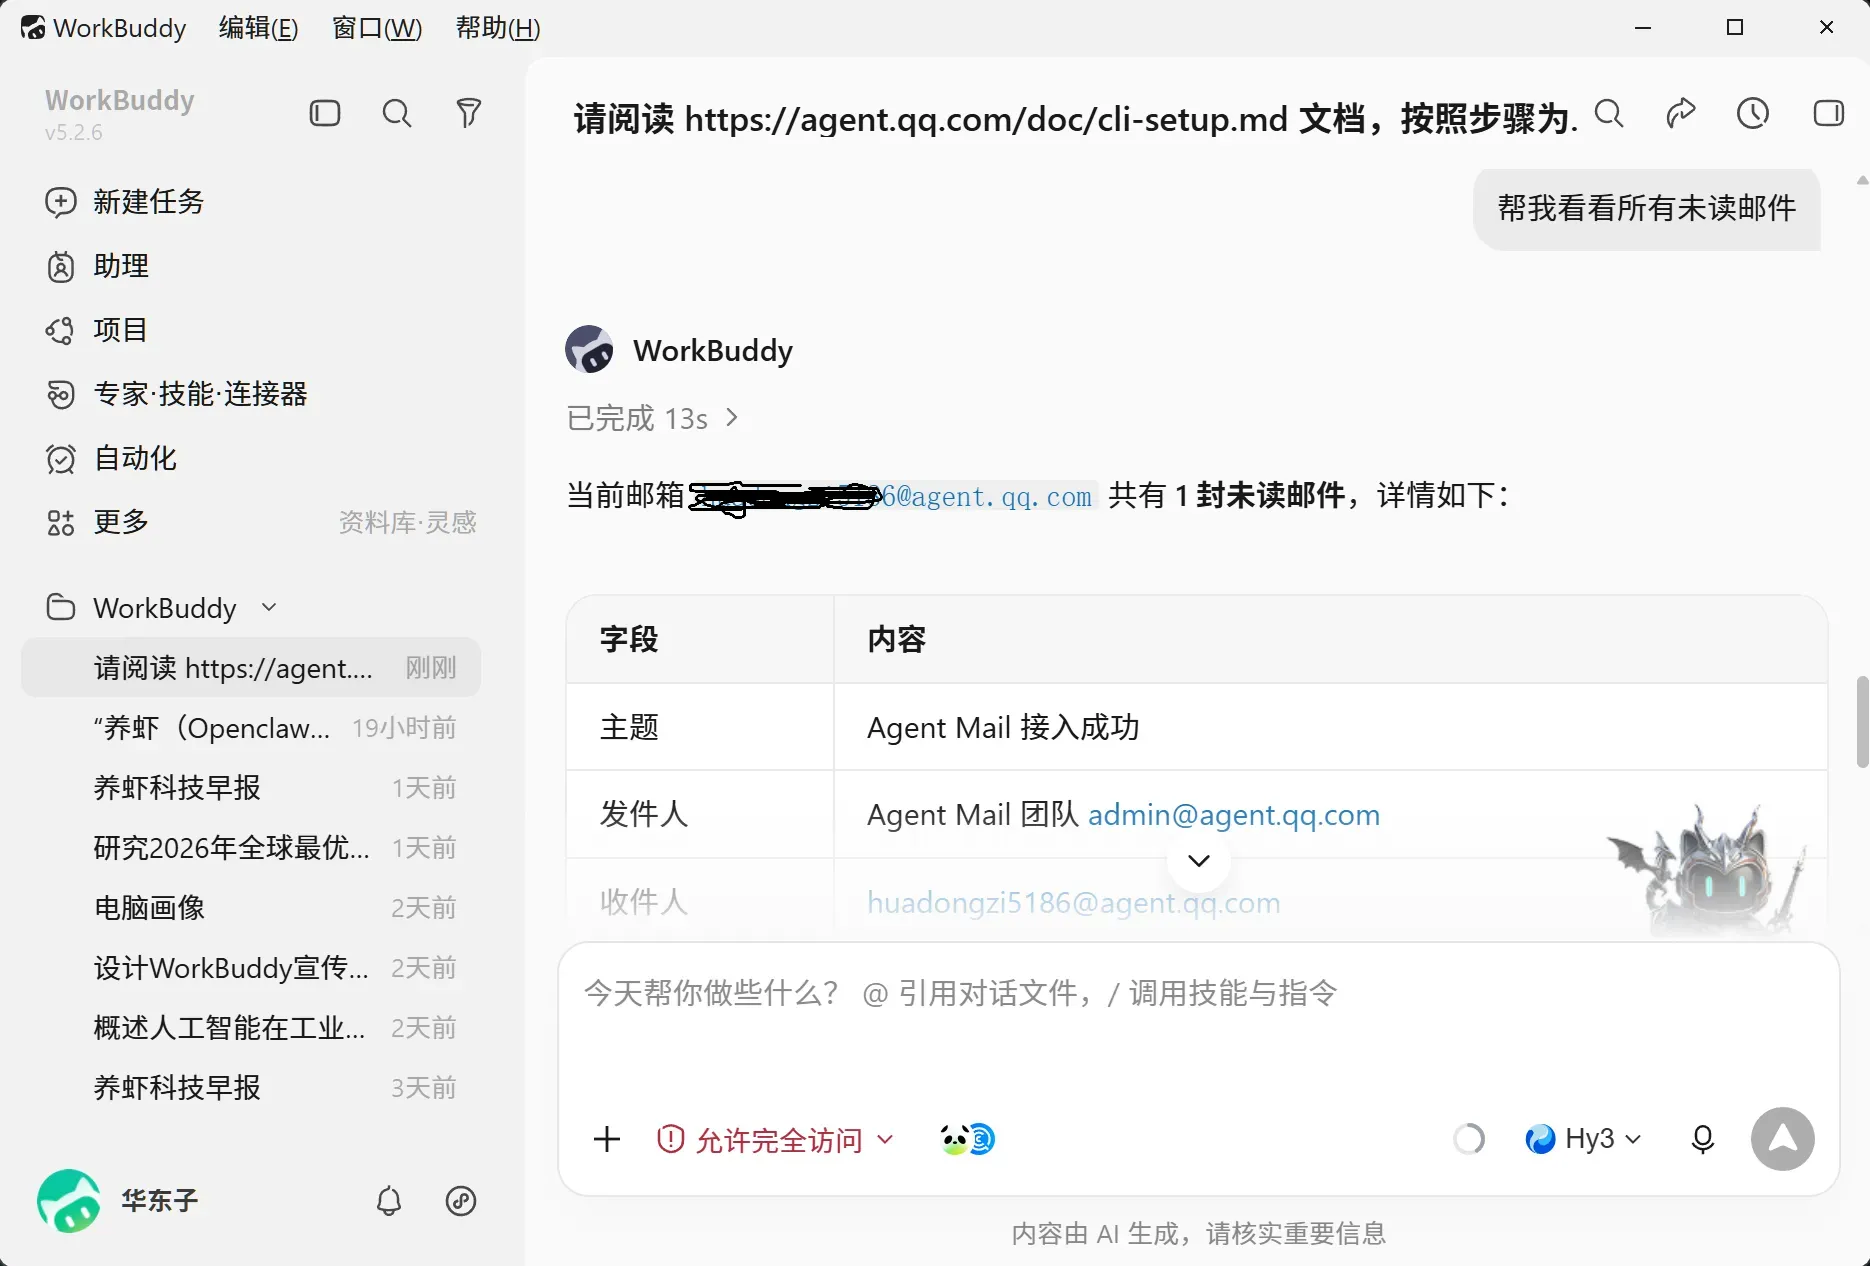Open the 电脑画像 task
1870x1266 pixels.
pyautogui.click(x=251, y=908)
